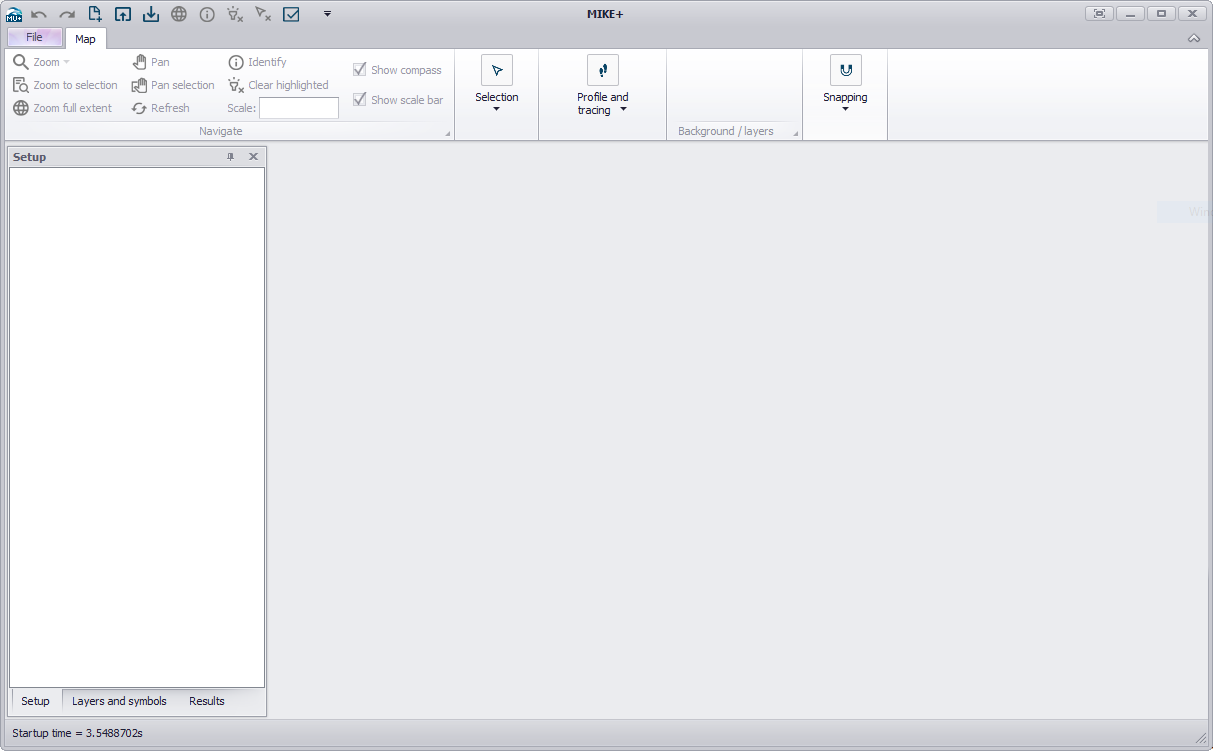Open the Navigate group dialog launcher

(x=447, y=133)
